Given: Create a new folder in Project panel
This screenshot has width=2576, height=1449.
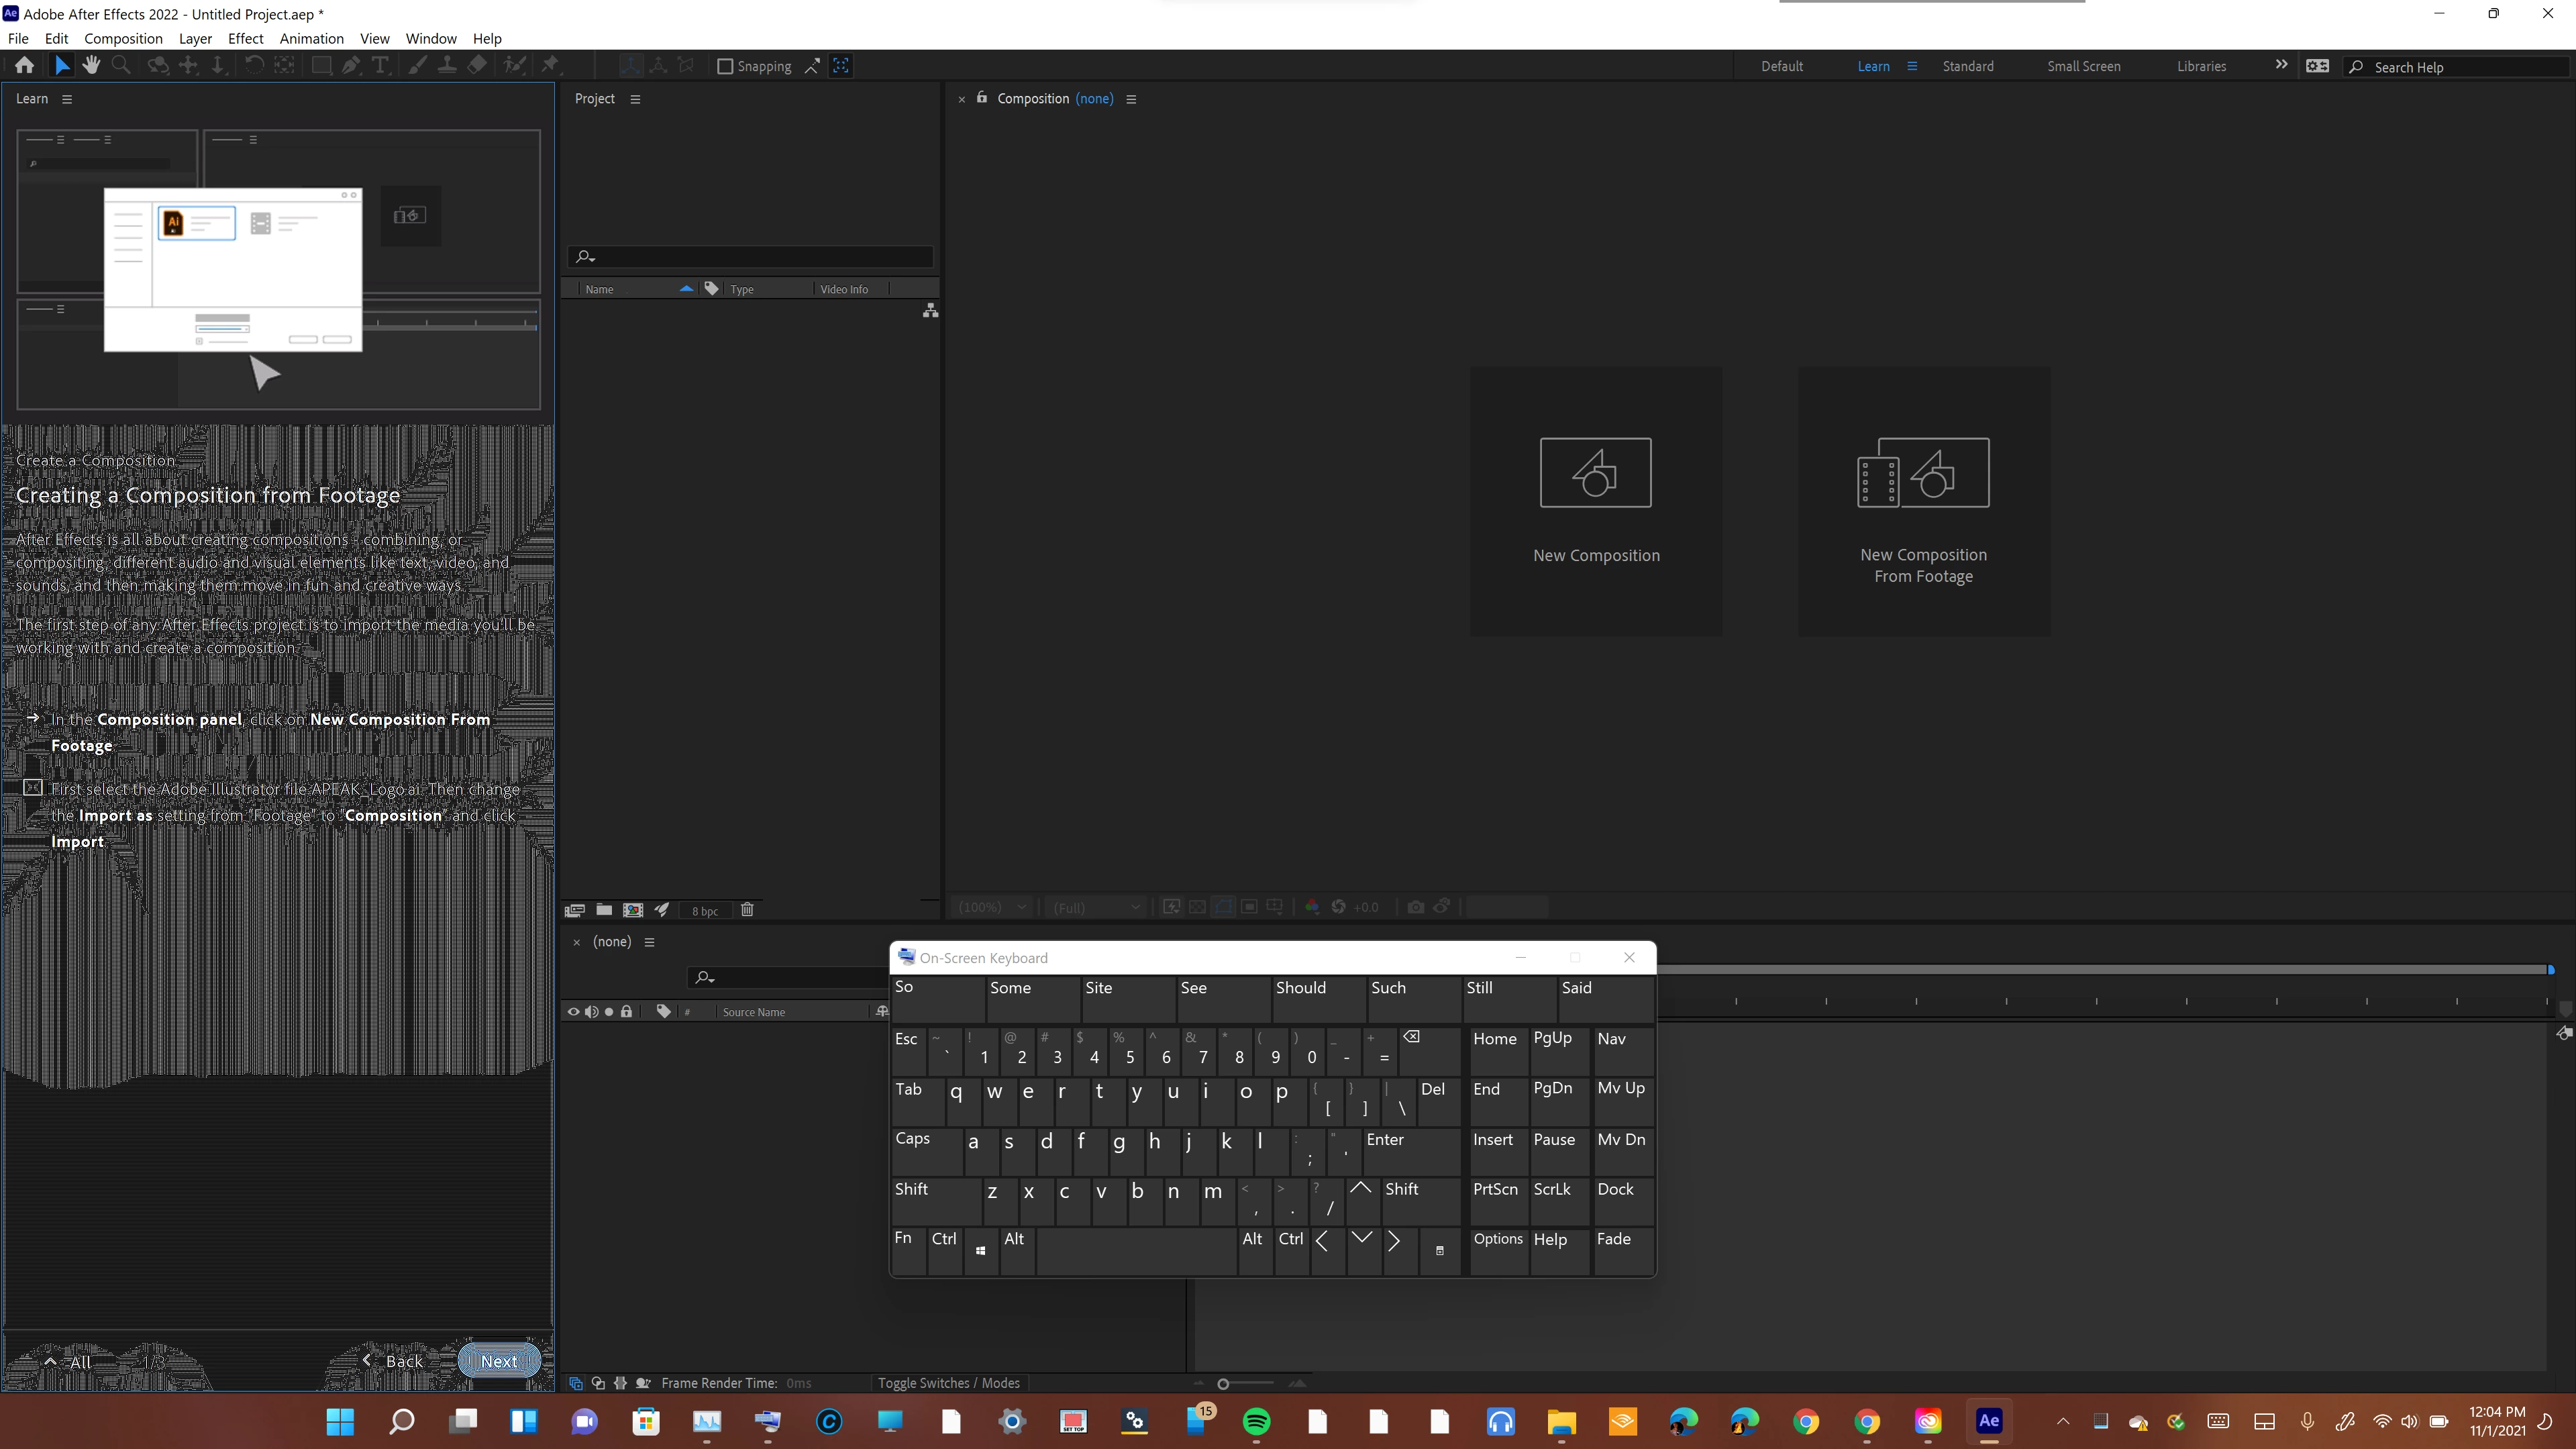Looking at the screenshot, I should (x=604, y=909).
